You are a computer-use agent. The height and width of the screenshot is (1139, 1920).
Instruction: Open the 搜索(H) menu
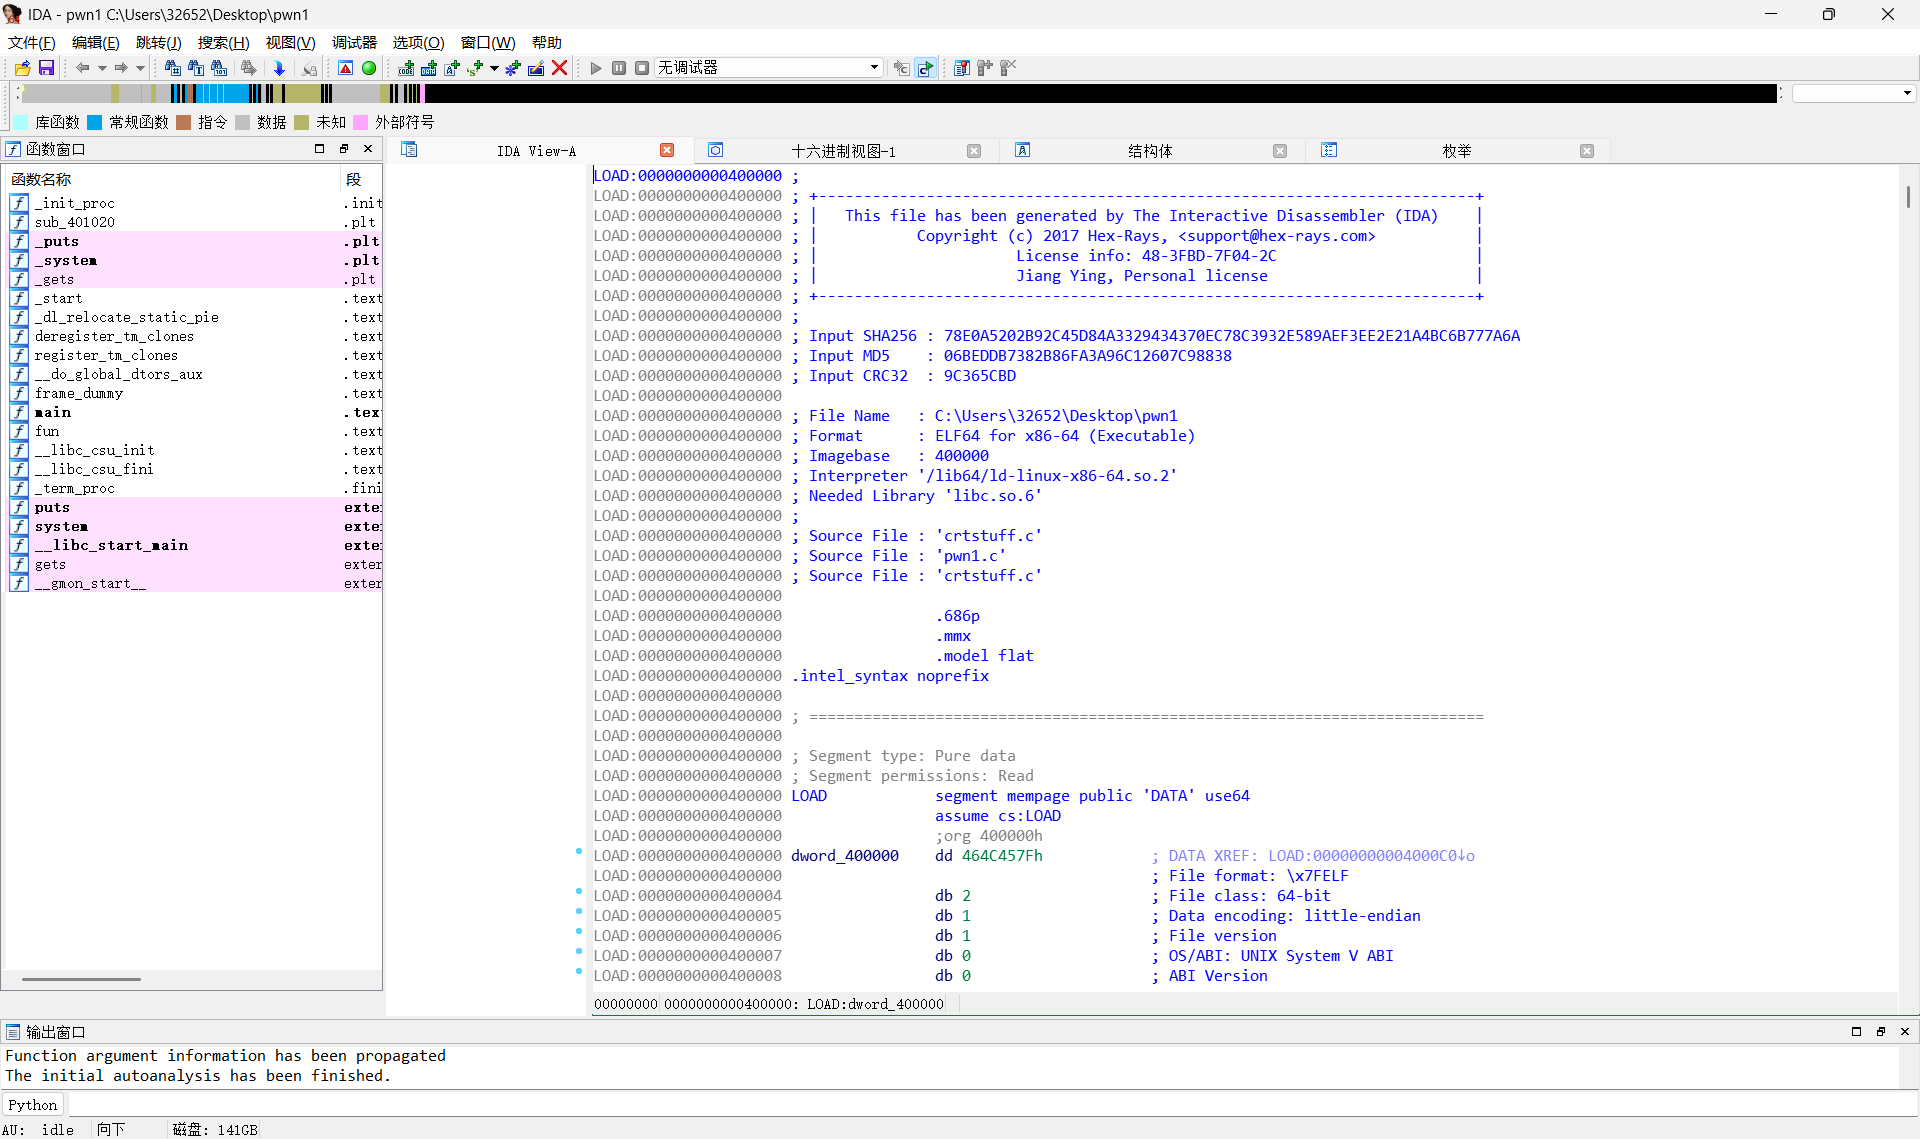(224, 42)
